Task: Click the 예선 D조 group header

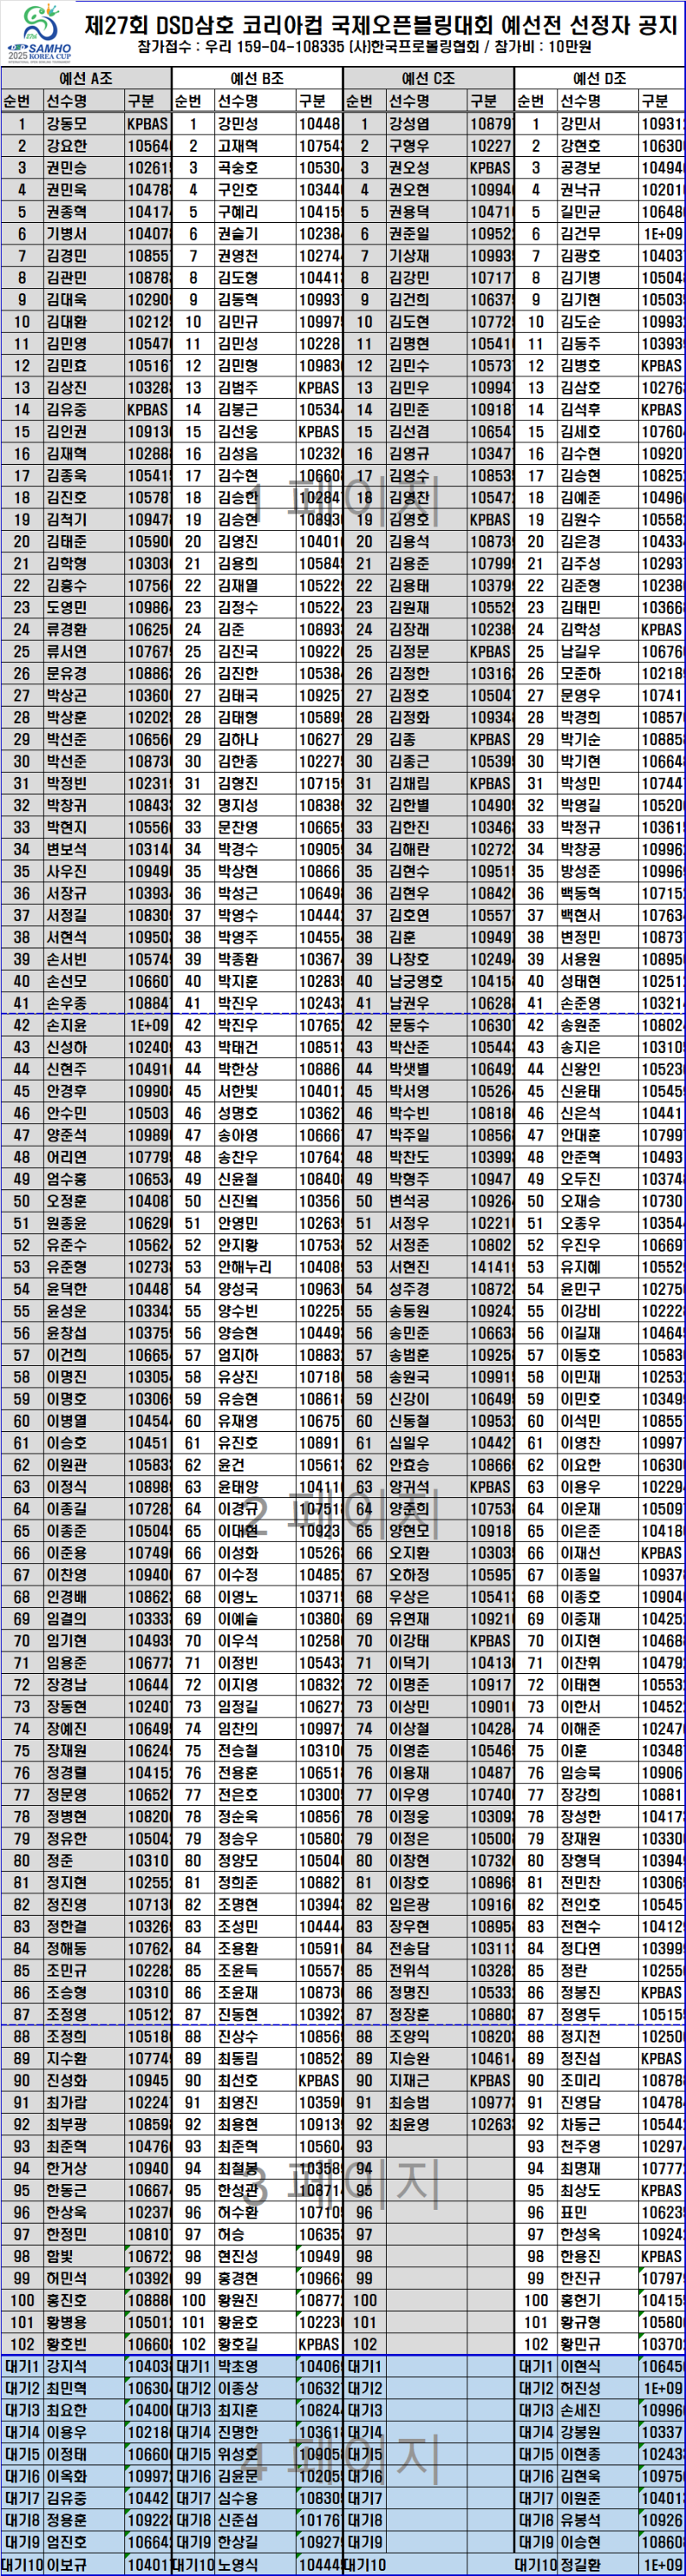Action: [x=600, y=78]
